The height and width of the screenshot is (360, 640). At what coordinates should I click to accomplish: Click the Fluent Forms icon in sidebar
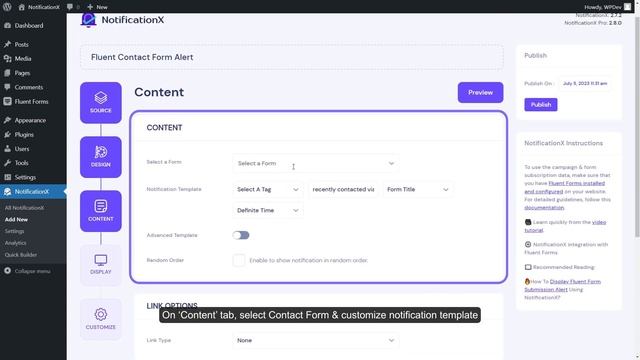(x=7, y=101)
